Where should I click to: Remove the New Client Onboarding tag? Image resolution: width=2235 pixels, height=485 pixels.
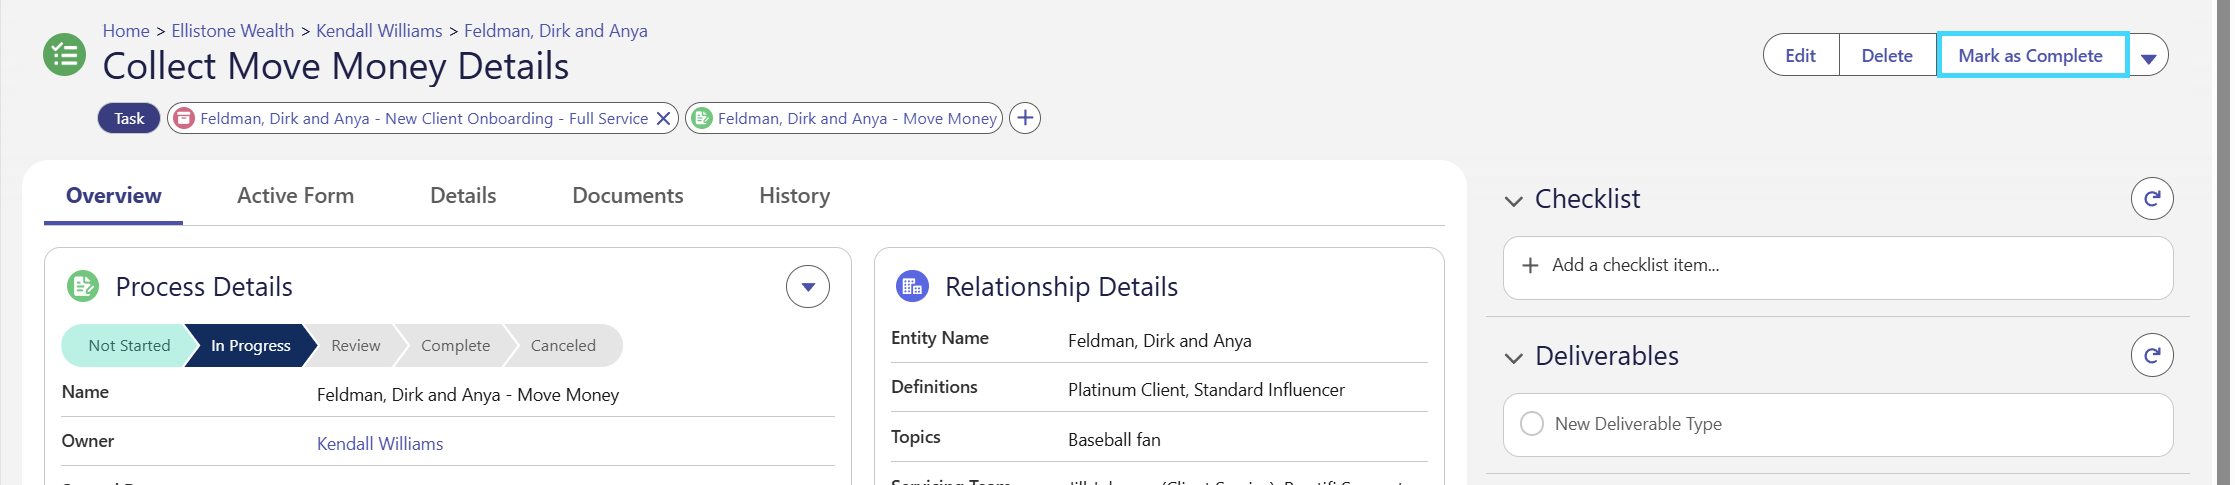[x=663, y=118]
